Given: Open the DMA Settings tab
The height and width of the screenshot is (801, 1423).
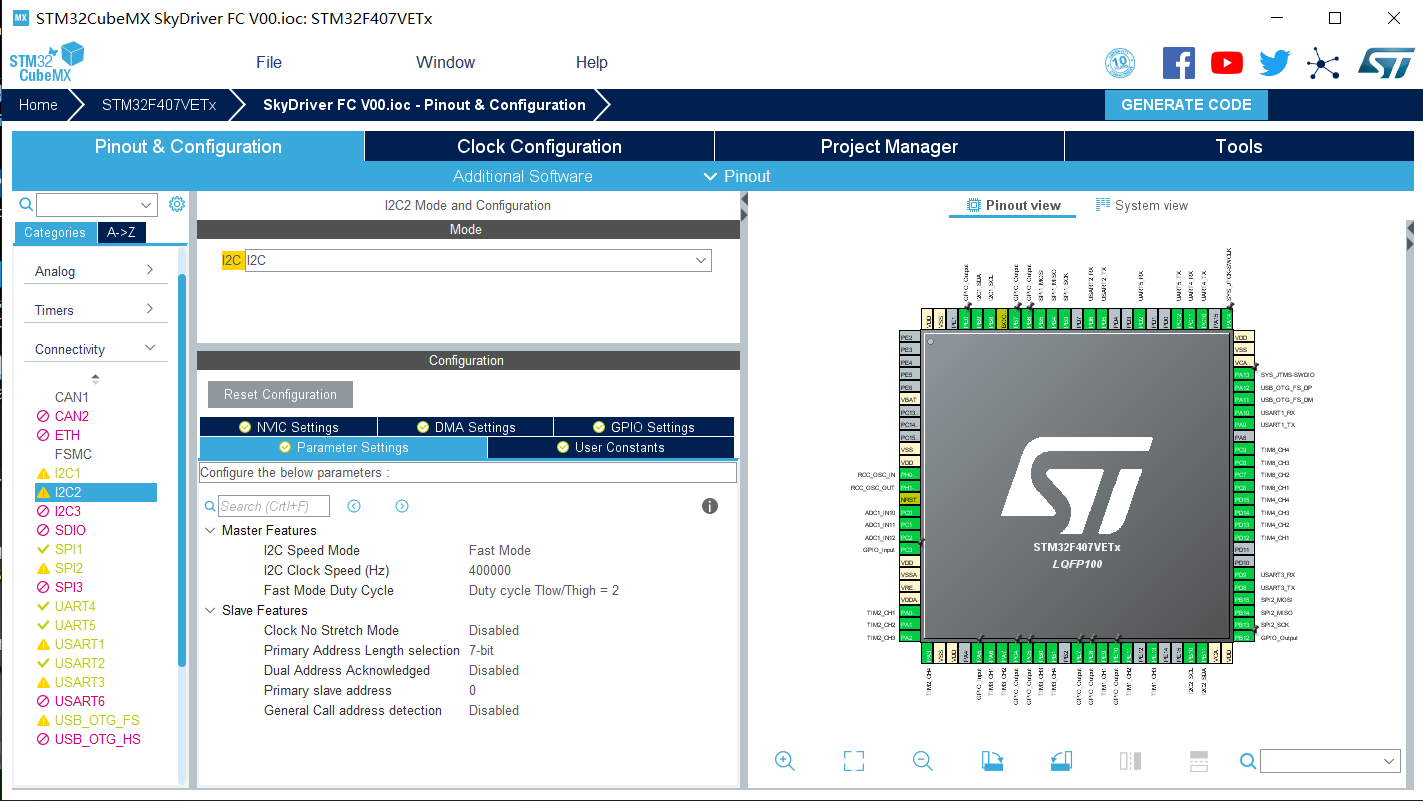Looking at the screenshot, I should [x=465, y=427].
